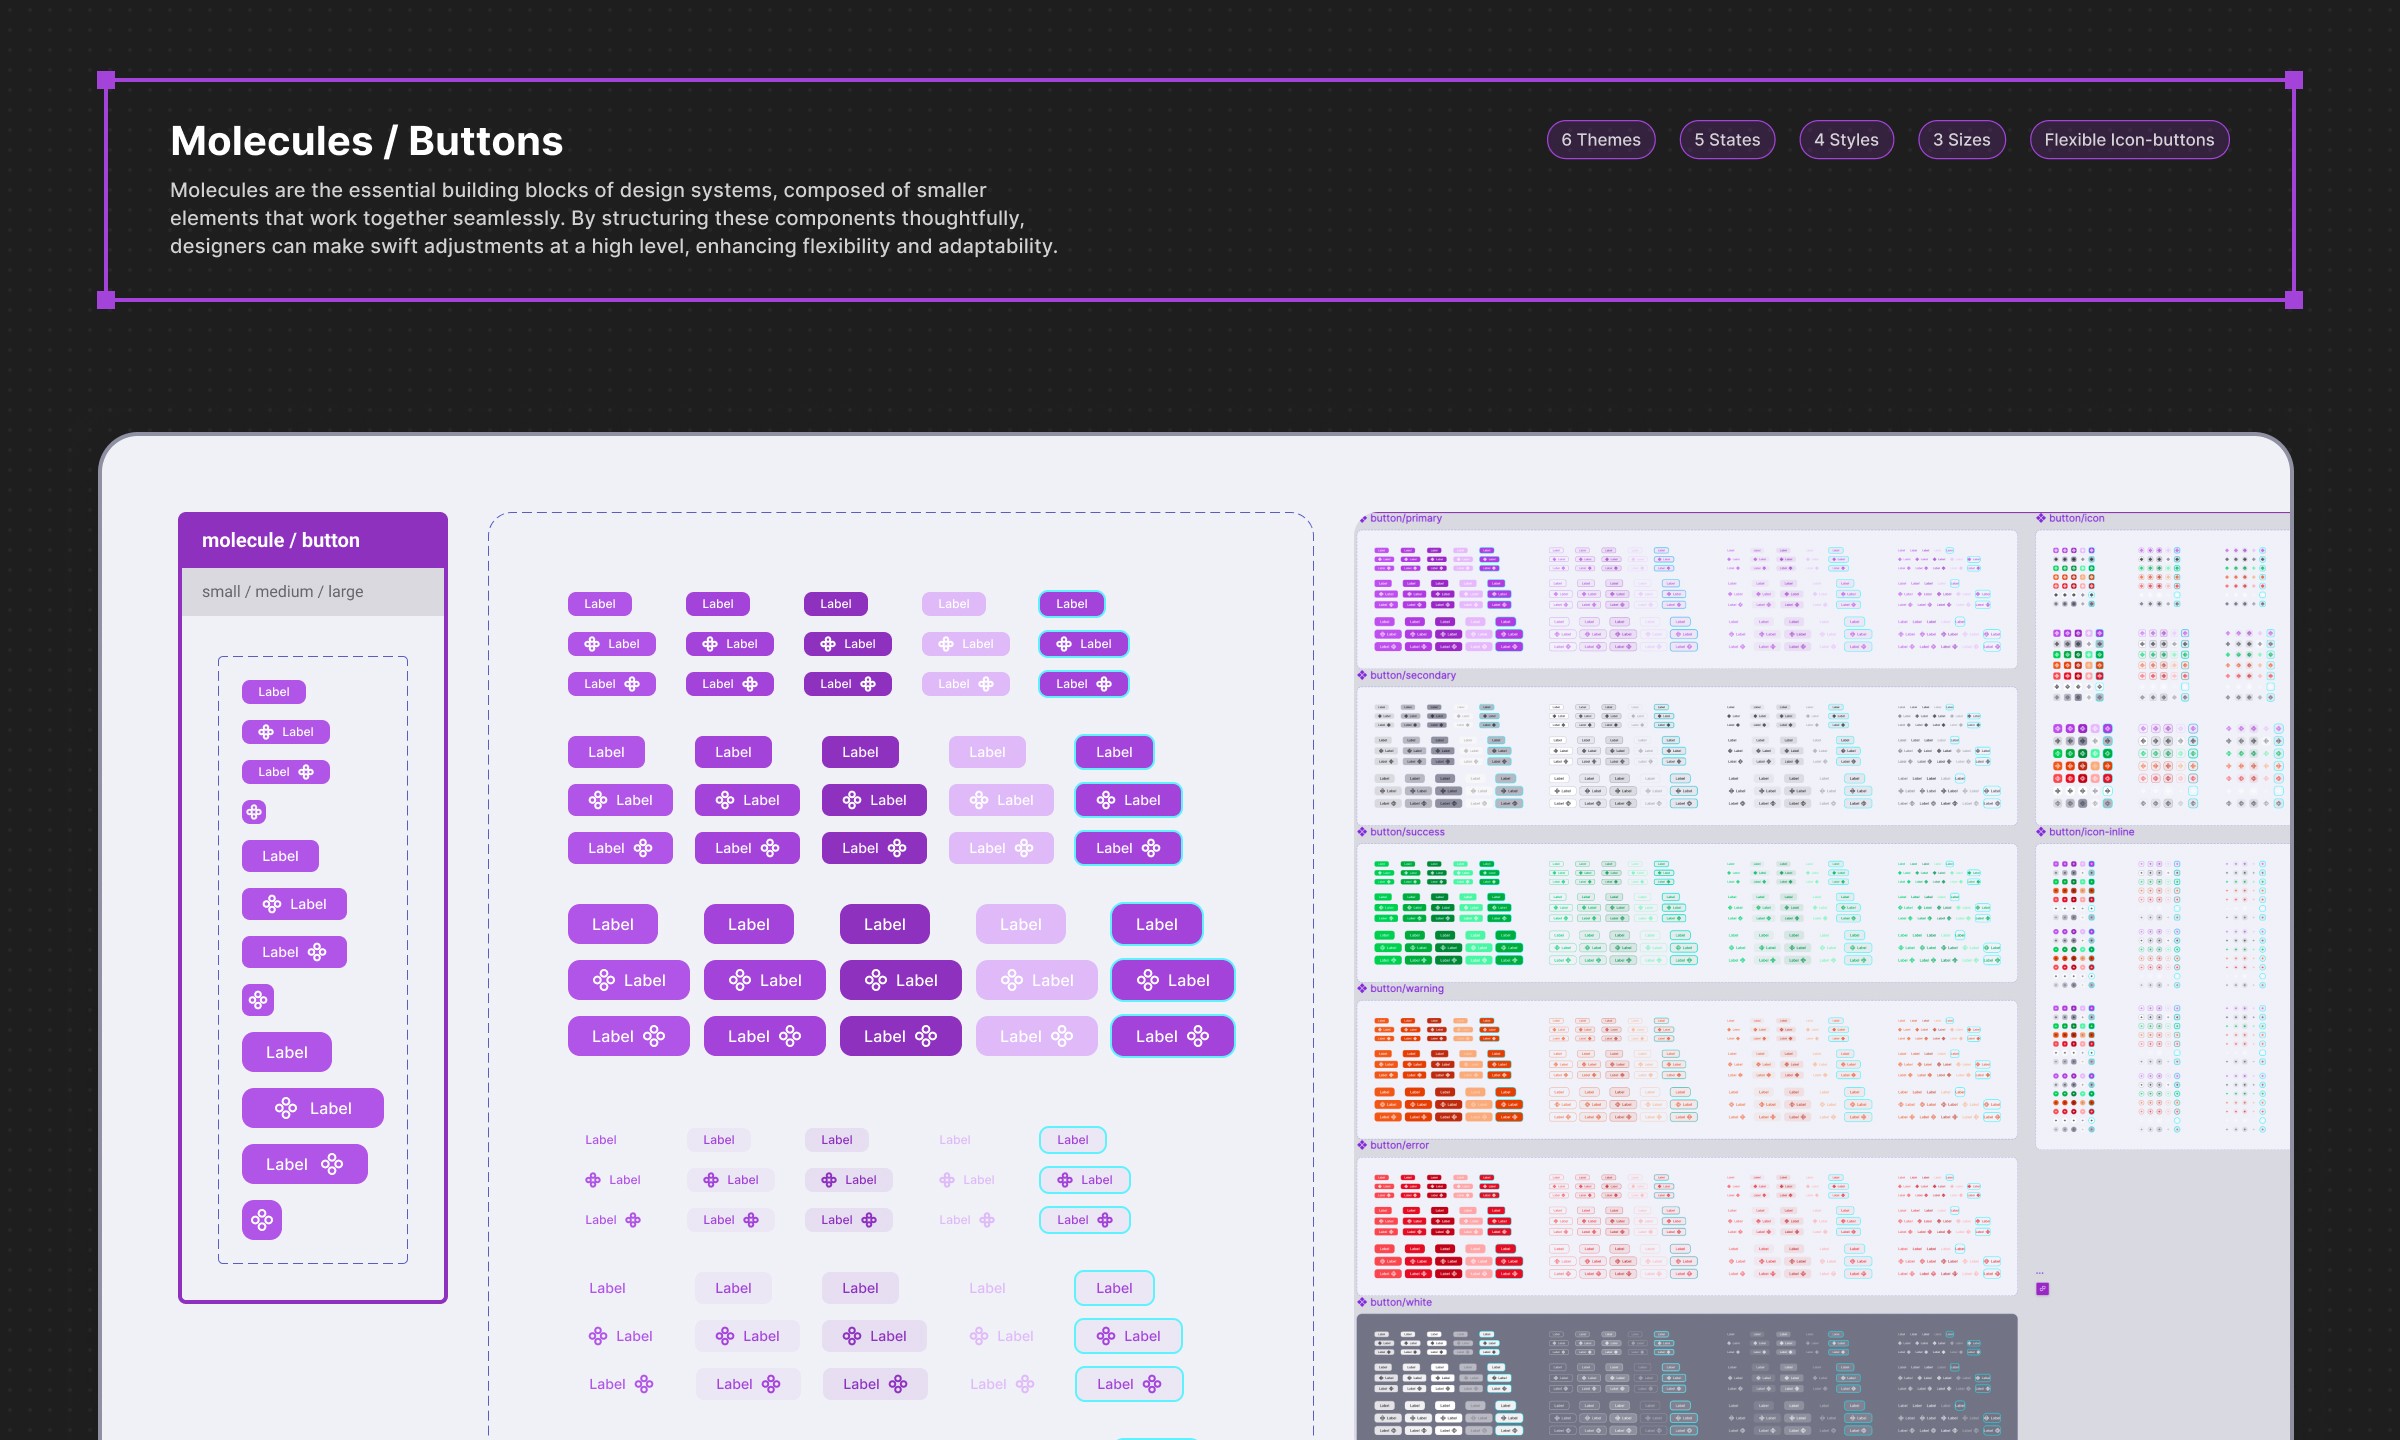
Task: Click the medium icon-only flower button in molecule panel
Action: 258,1000
